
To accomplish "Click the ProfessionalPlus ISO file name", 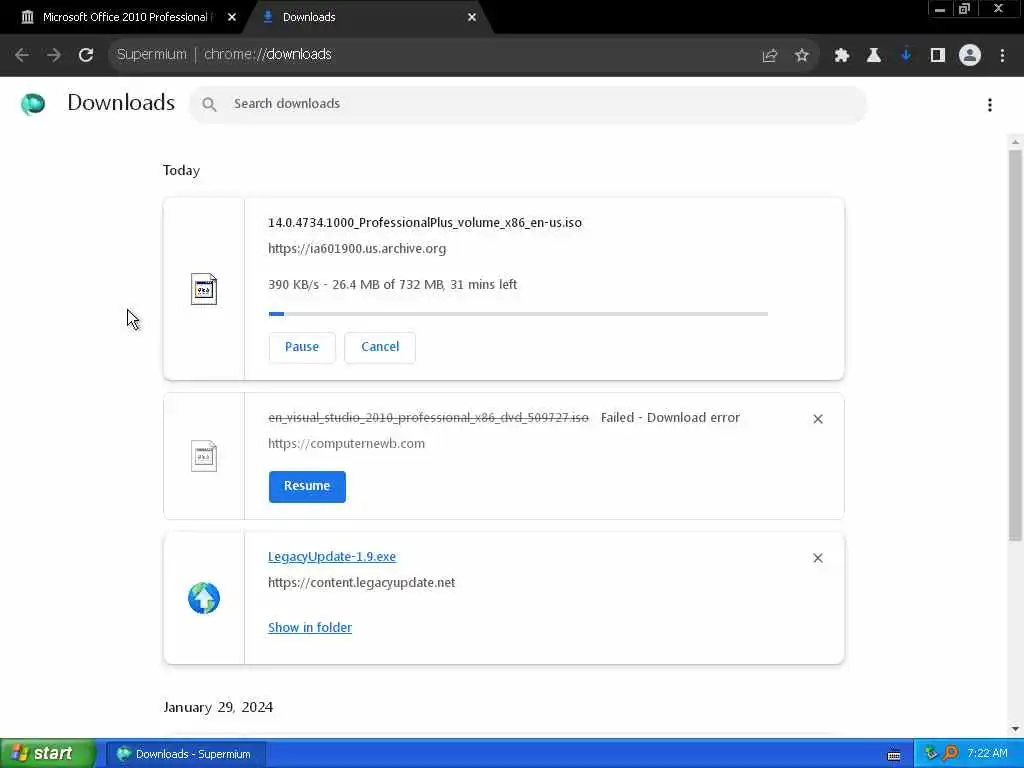I will [x=424, y=223].
